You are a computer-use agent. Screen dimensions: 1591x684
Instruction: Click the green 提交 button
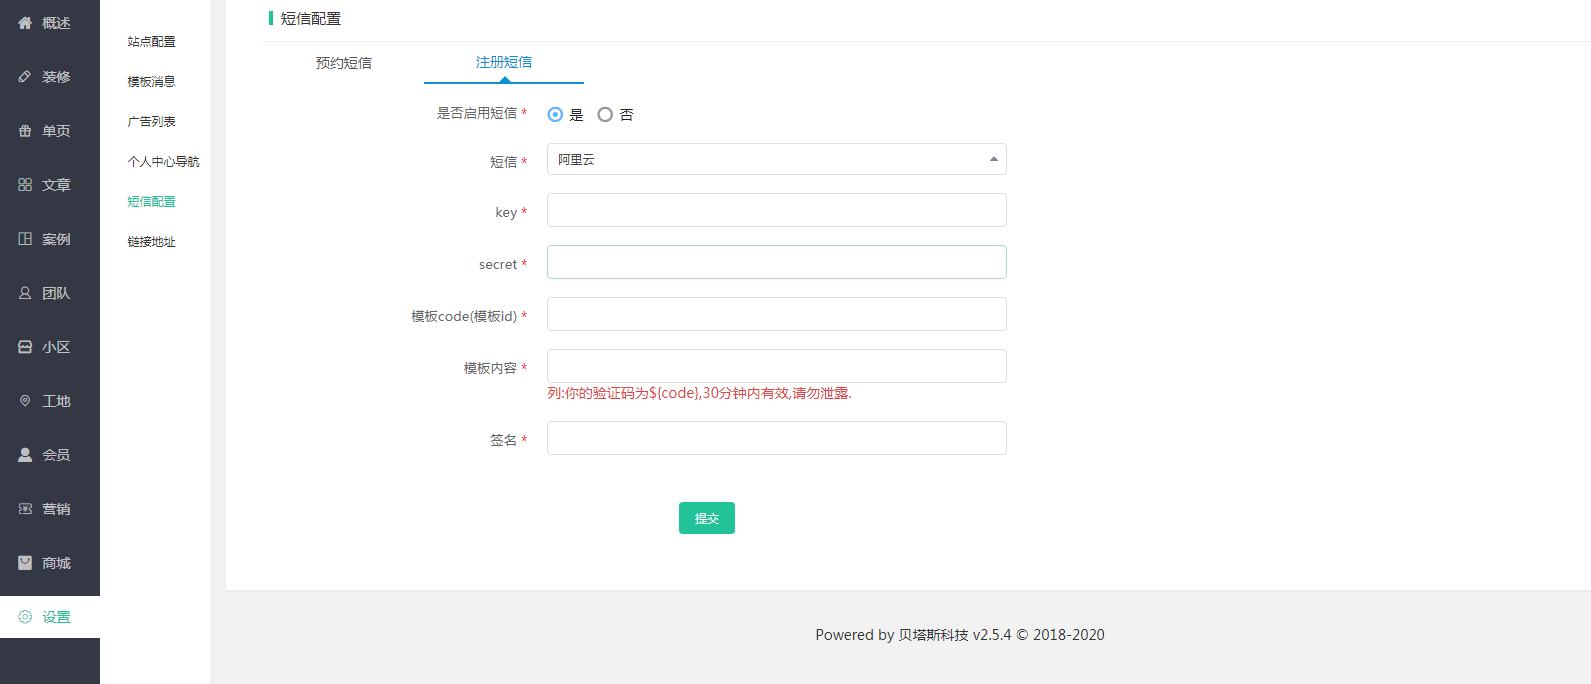click(x=707, y=518)
